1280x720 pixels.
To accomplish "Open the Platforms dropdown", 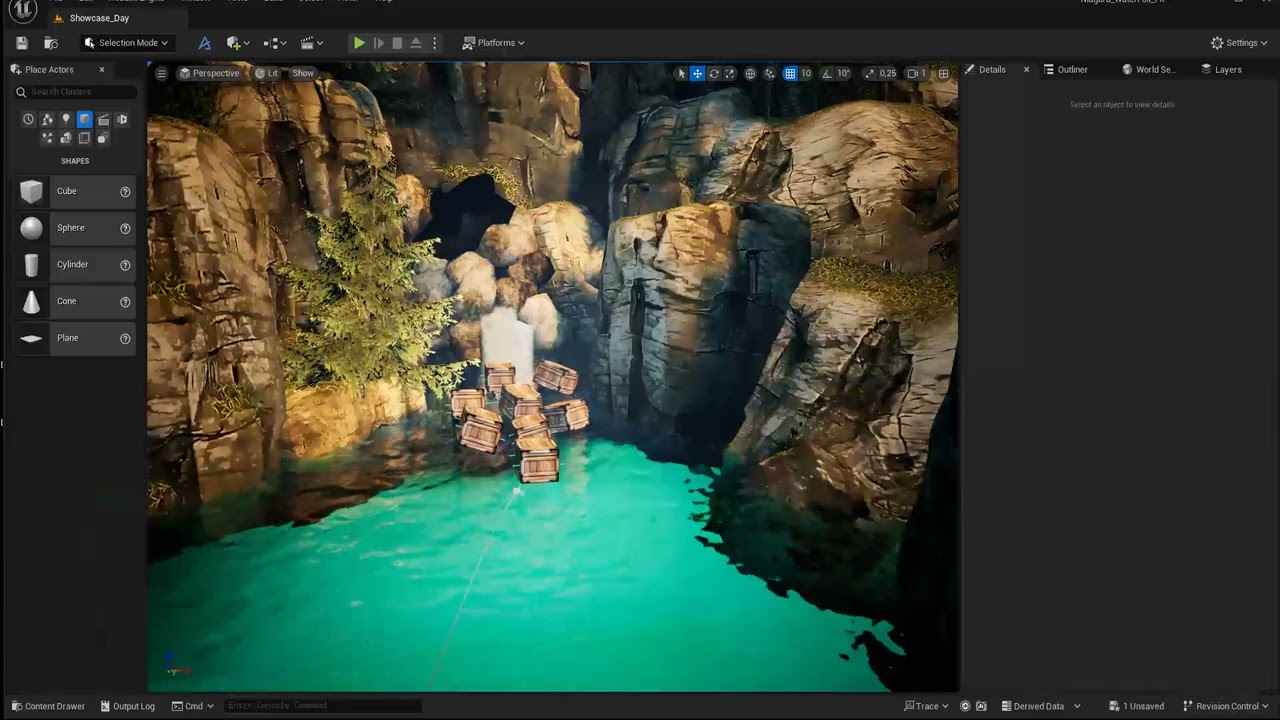I will click(493, 43).
